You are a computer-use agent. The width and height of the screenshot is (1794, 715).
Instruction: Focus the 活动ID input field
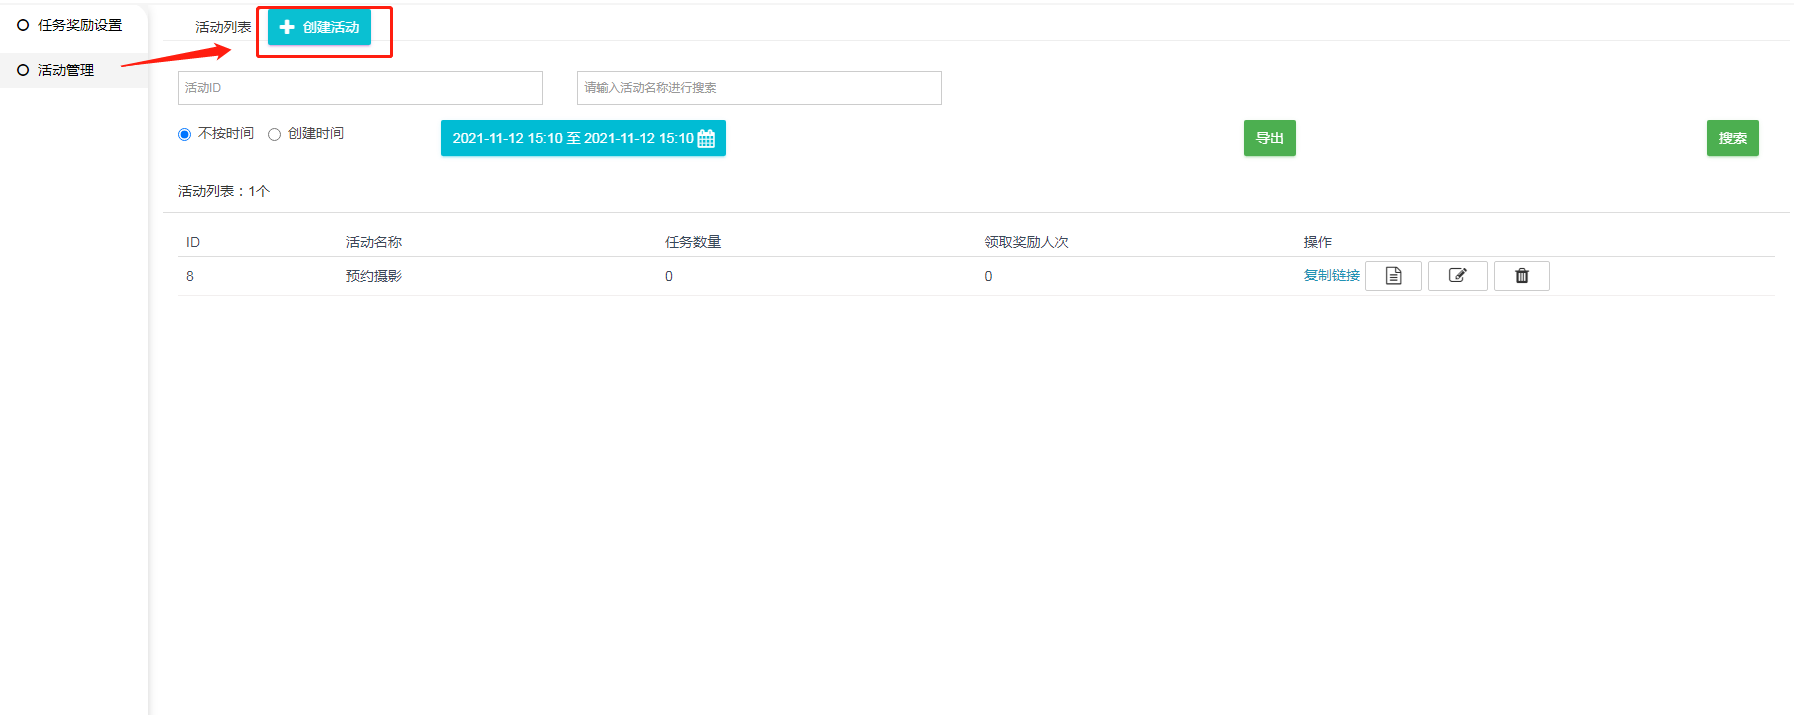click(360, 88)
